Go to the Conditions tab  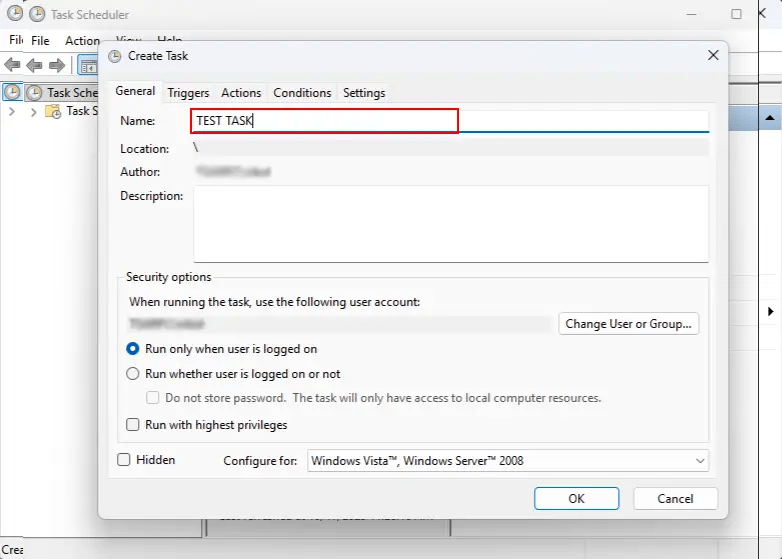click(x=302, y=93)
